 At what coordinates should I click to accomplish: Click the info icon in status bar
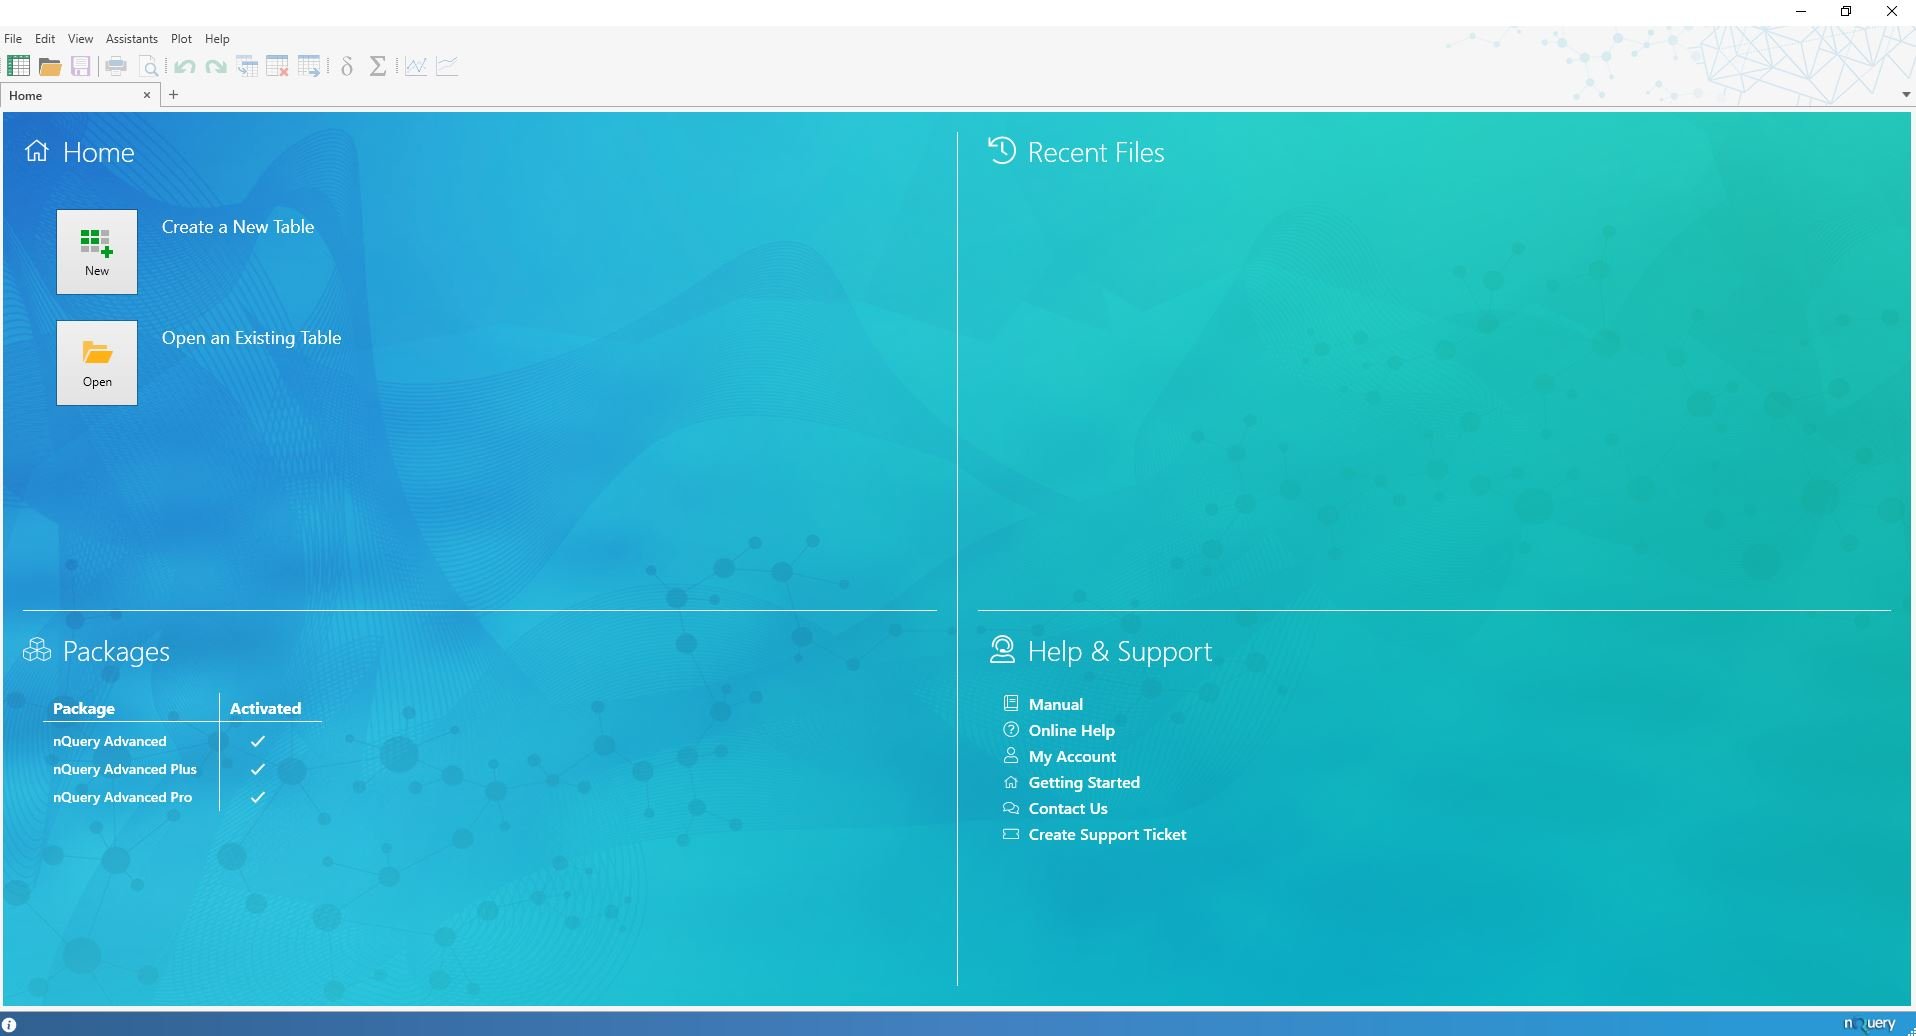tap(9, 1024)
